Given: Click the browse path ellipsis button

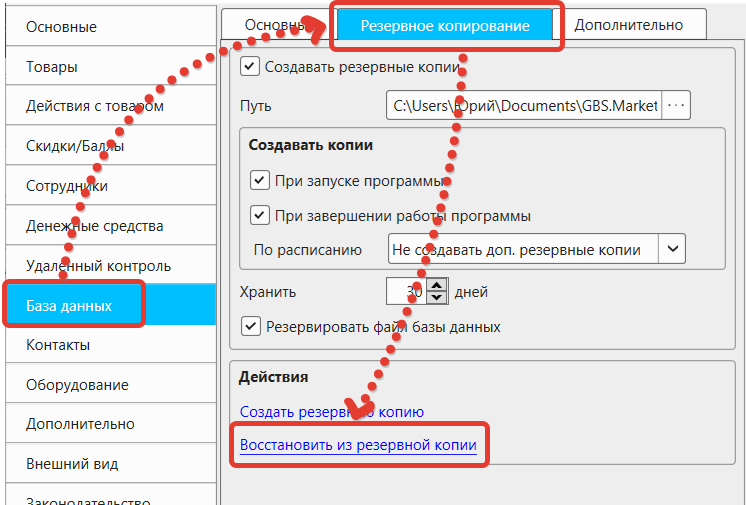Looking at the screenshot, I should click(x=677, y=105).
